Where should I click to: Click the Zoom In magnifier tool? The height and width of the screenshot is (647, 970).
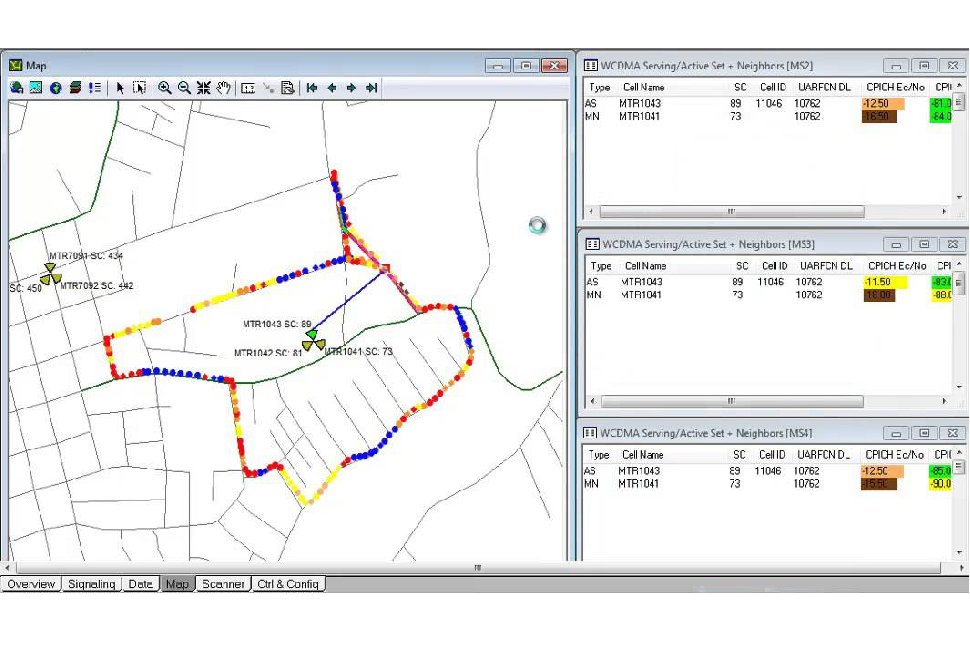click(x=165, y=88)
